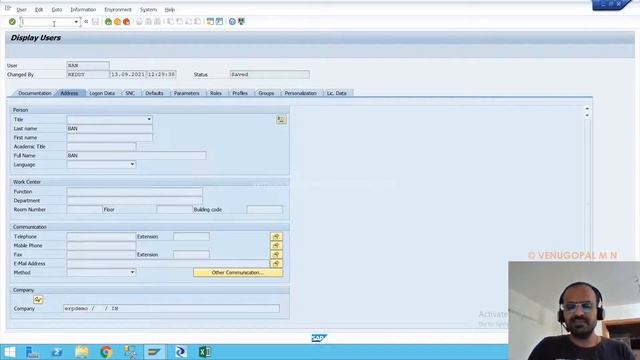Click the Company address display icon
Image resolution: width=640 pixels, height=360 pixels.
point(38,300)
